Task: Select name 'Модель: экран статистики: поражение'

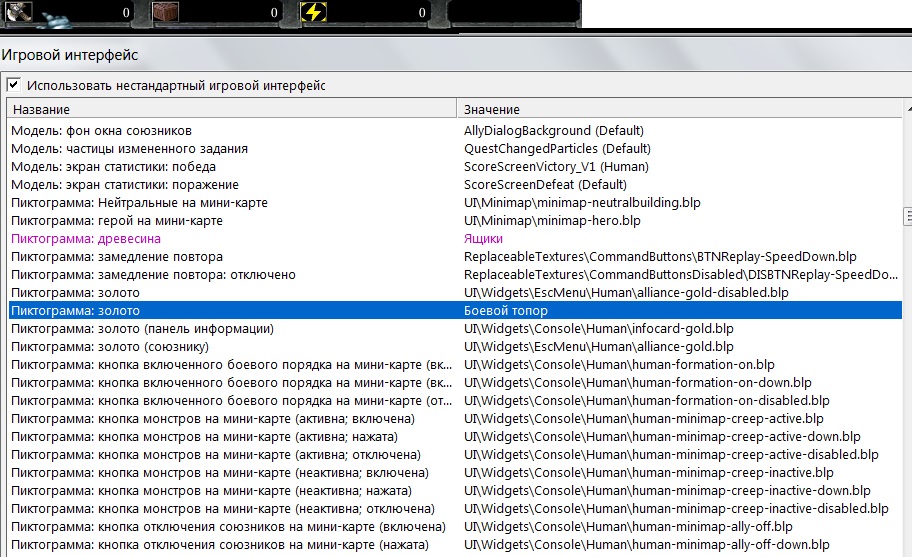Action: coord(124,184)
